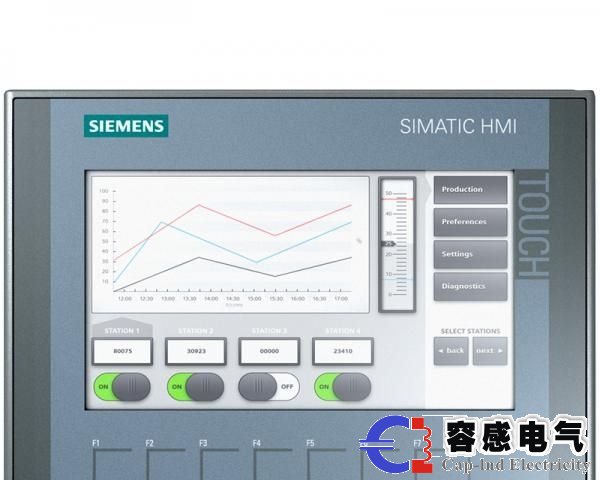Click the 12:00 time axis label

pos(125,299)
